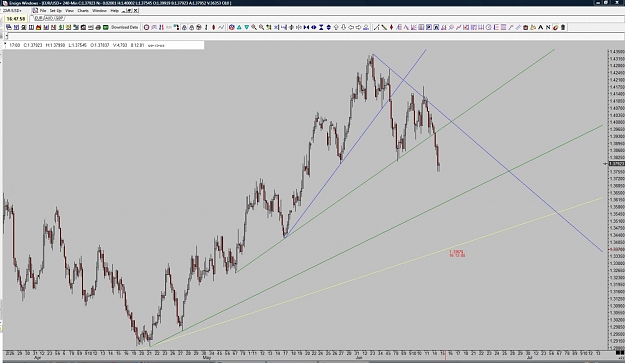
Task: Click the blue up-down diamond arrows icon
Action: [x=328, y=27]
